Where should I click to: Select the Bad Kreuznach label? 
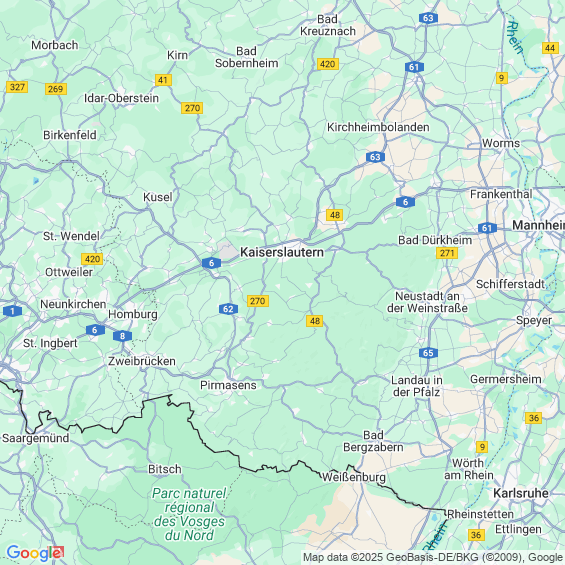(328, 25)
